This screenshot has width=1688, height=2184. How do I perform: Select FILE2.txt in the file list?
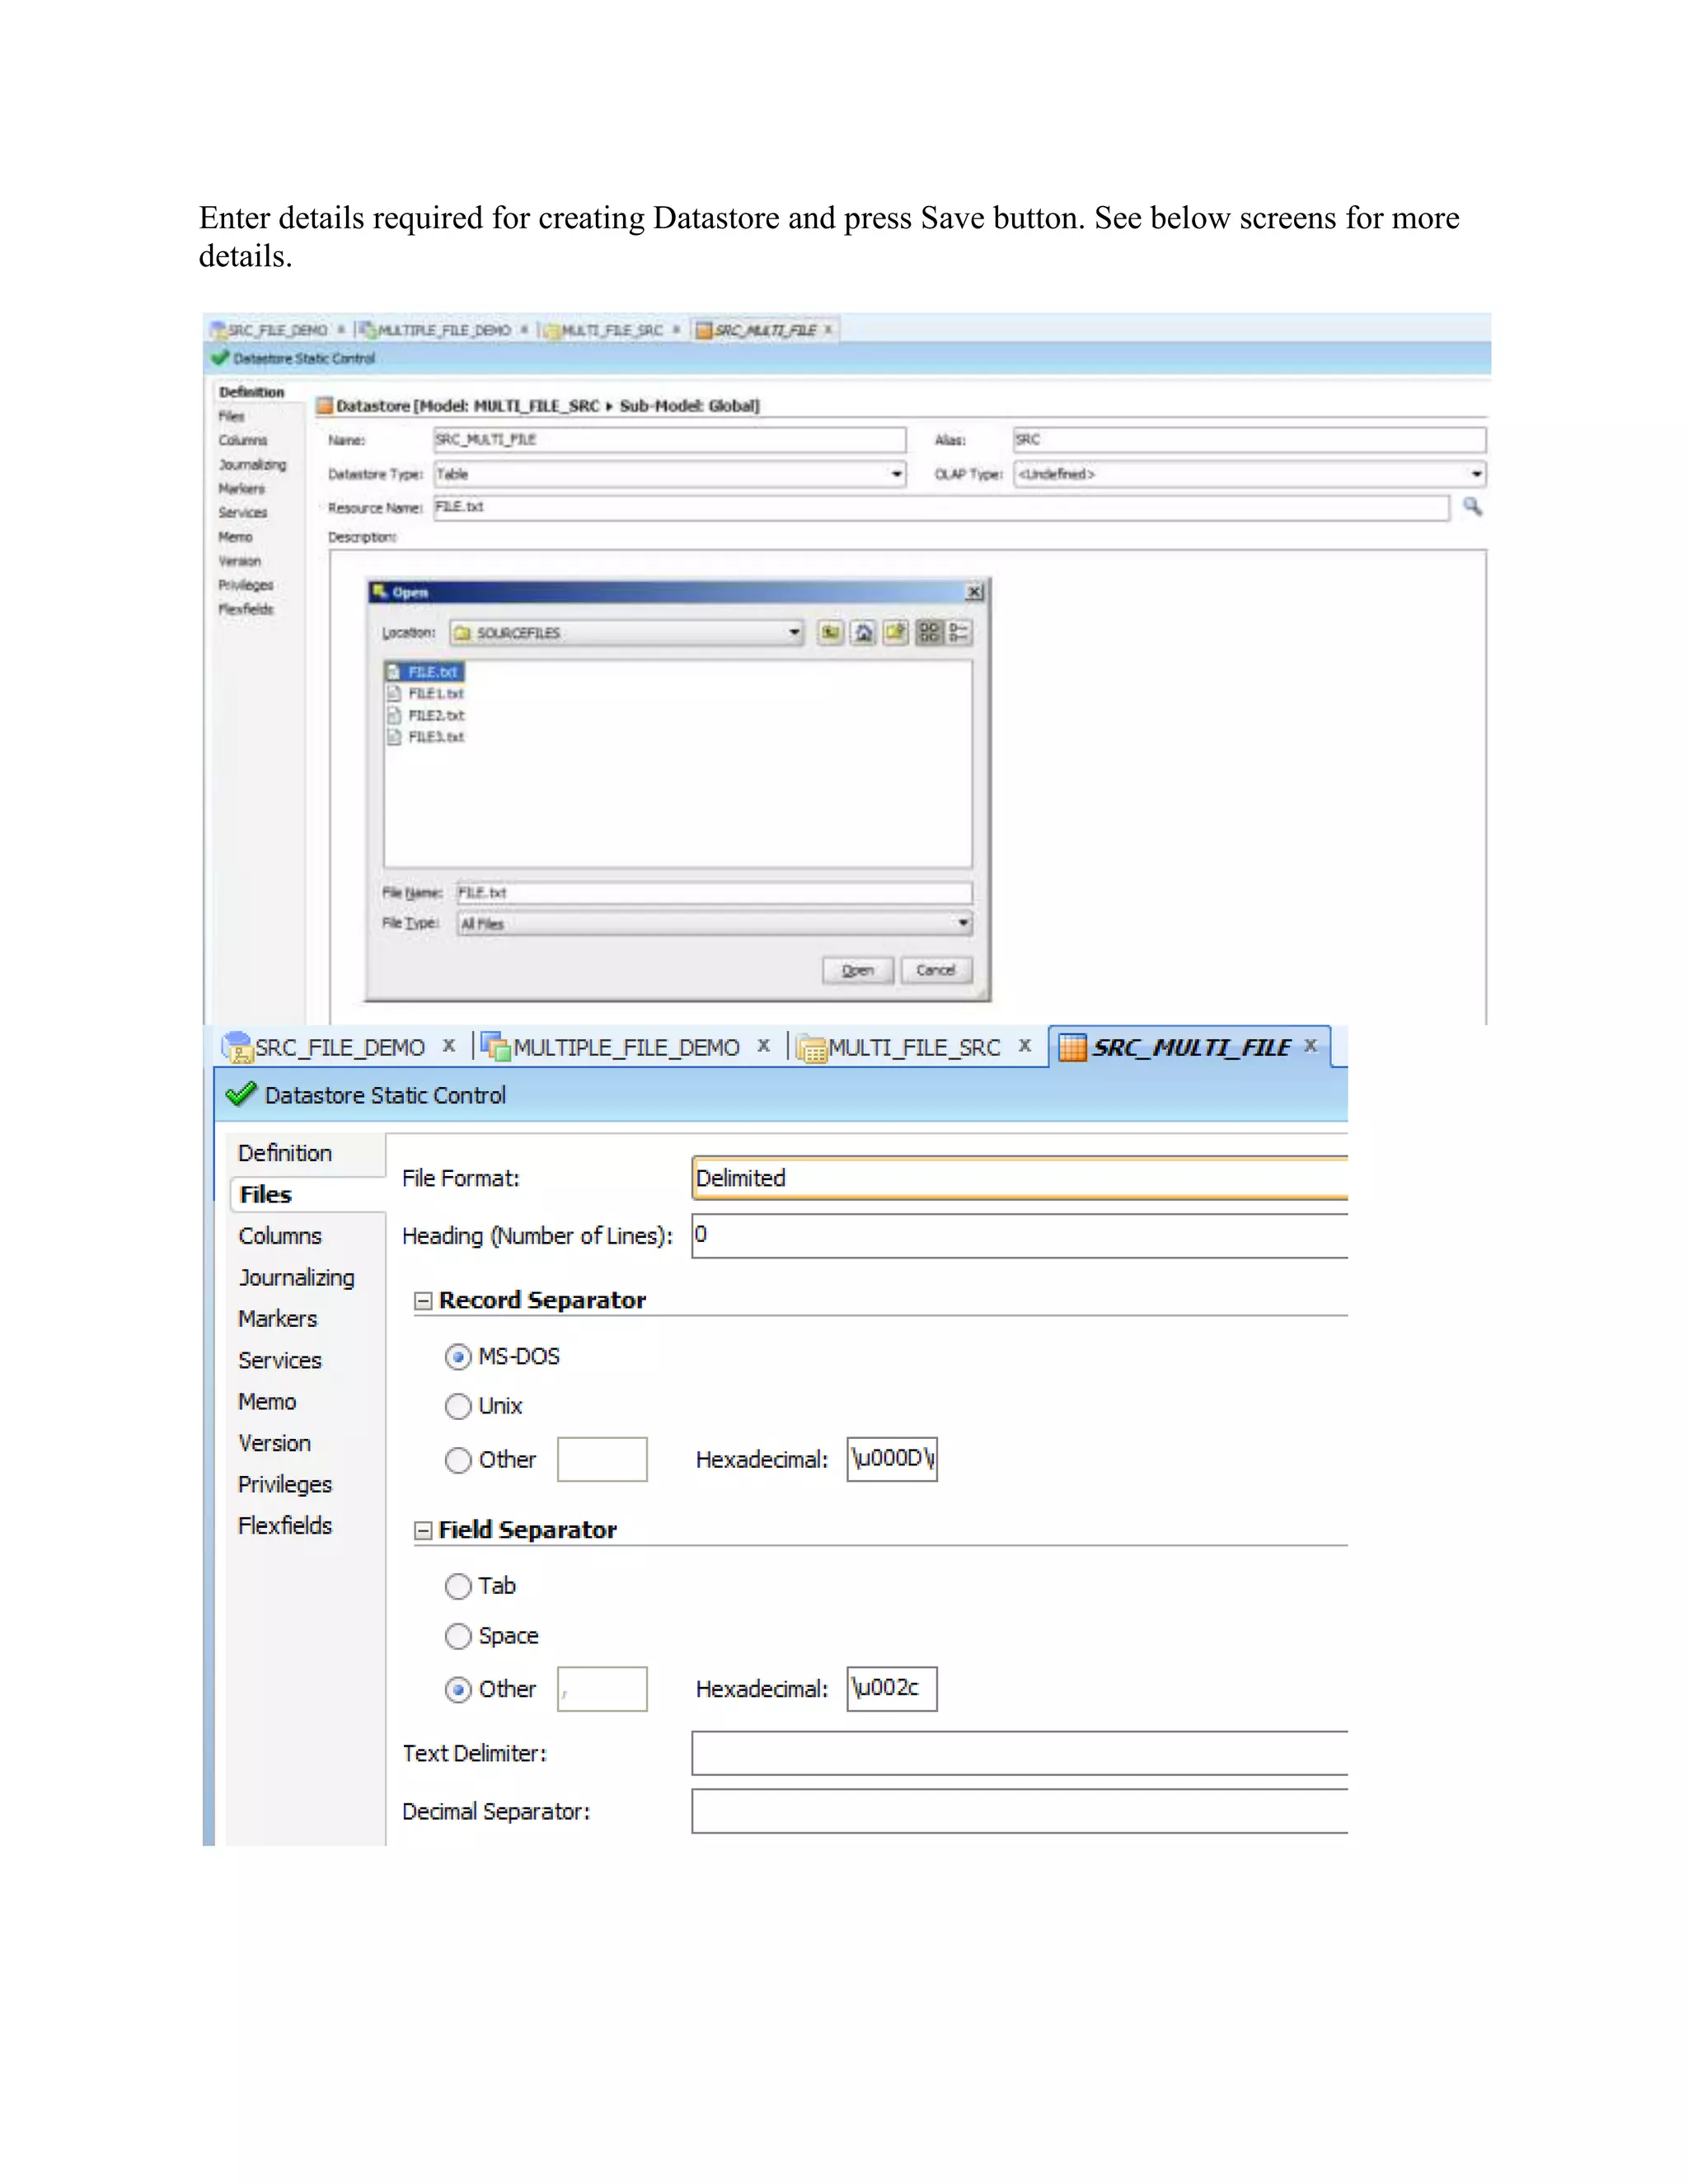426,715
